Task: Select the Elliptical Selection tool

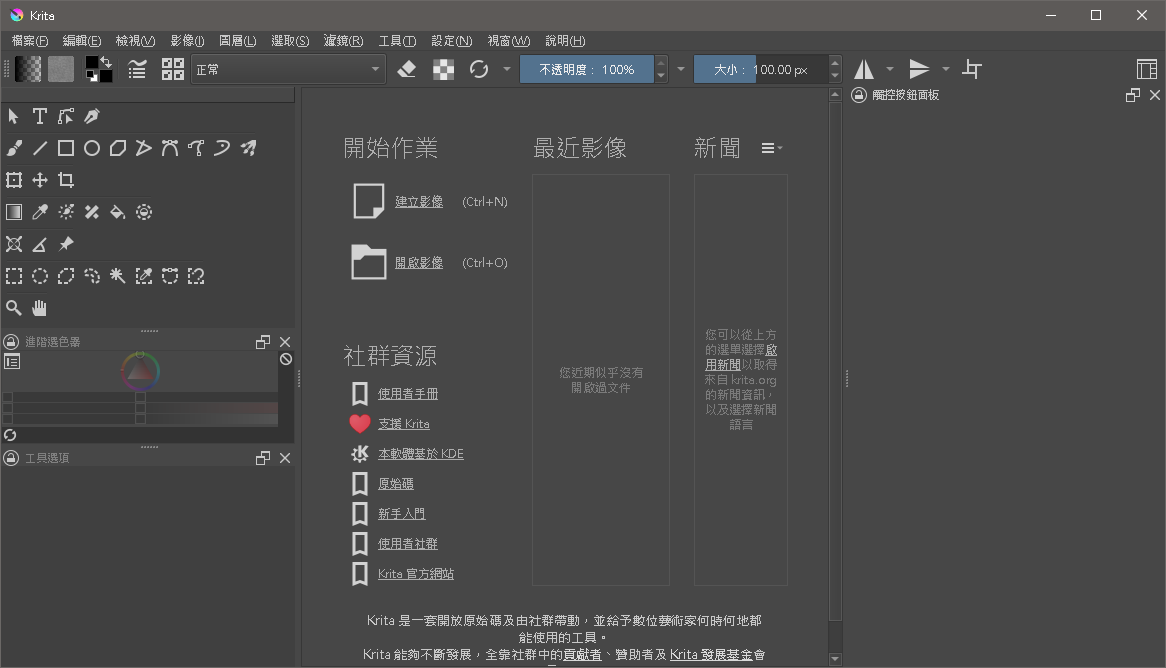Action: (x=40, y=276)
